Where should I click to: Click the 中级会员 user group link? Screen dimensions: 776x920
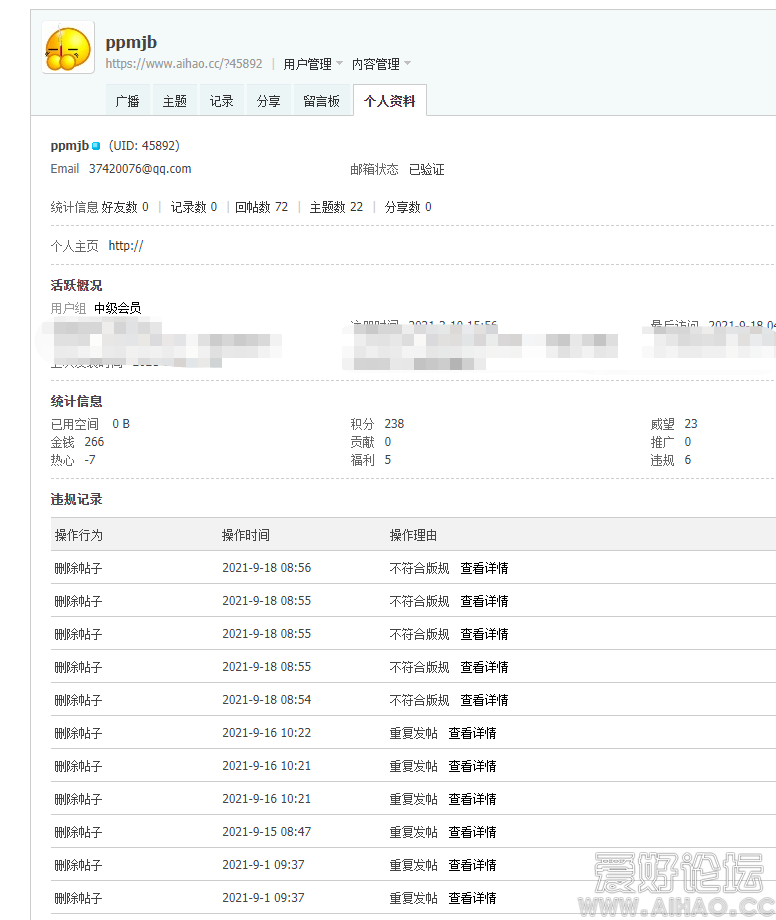click(x=117, y=308)
